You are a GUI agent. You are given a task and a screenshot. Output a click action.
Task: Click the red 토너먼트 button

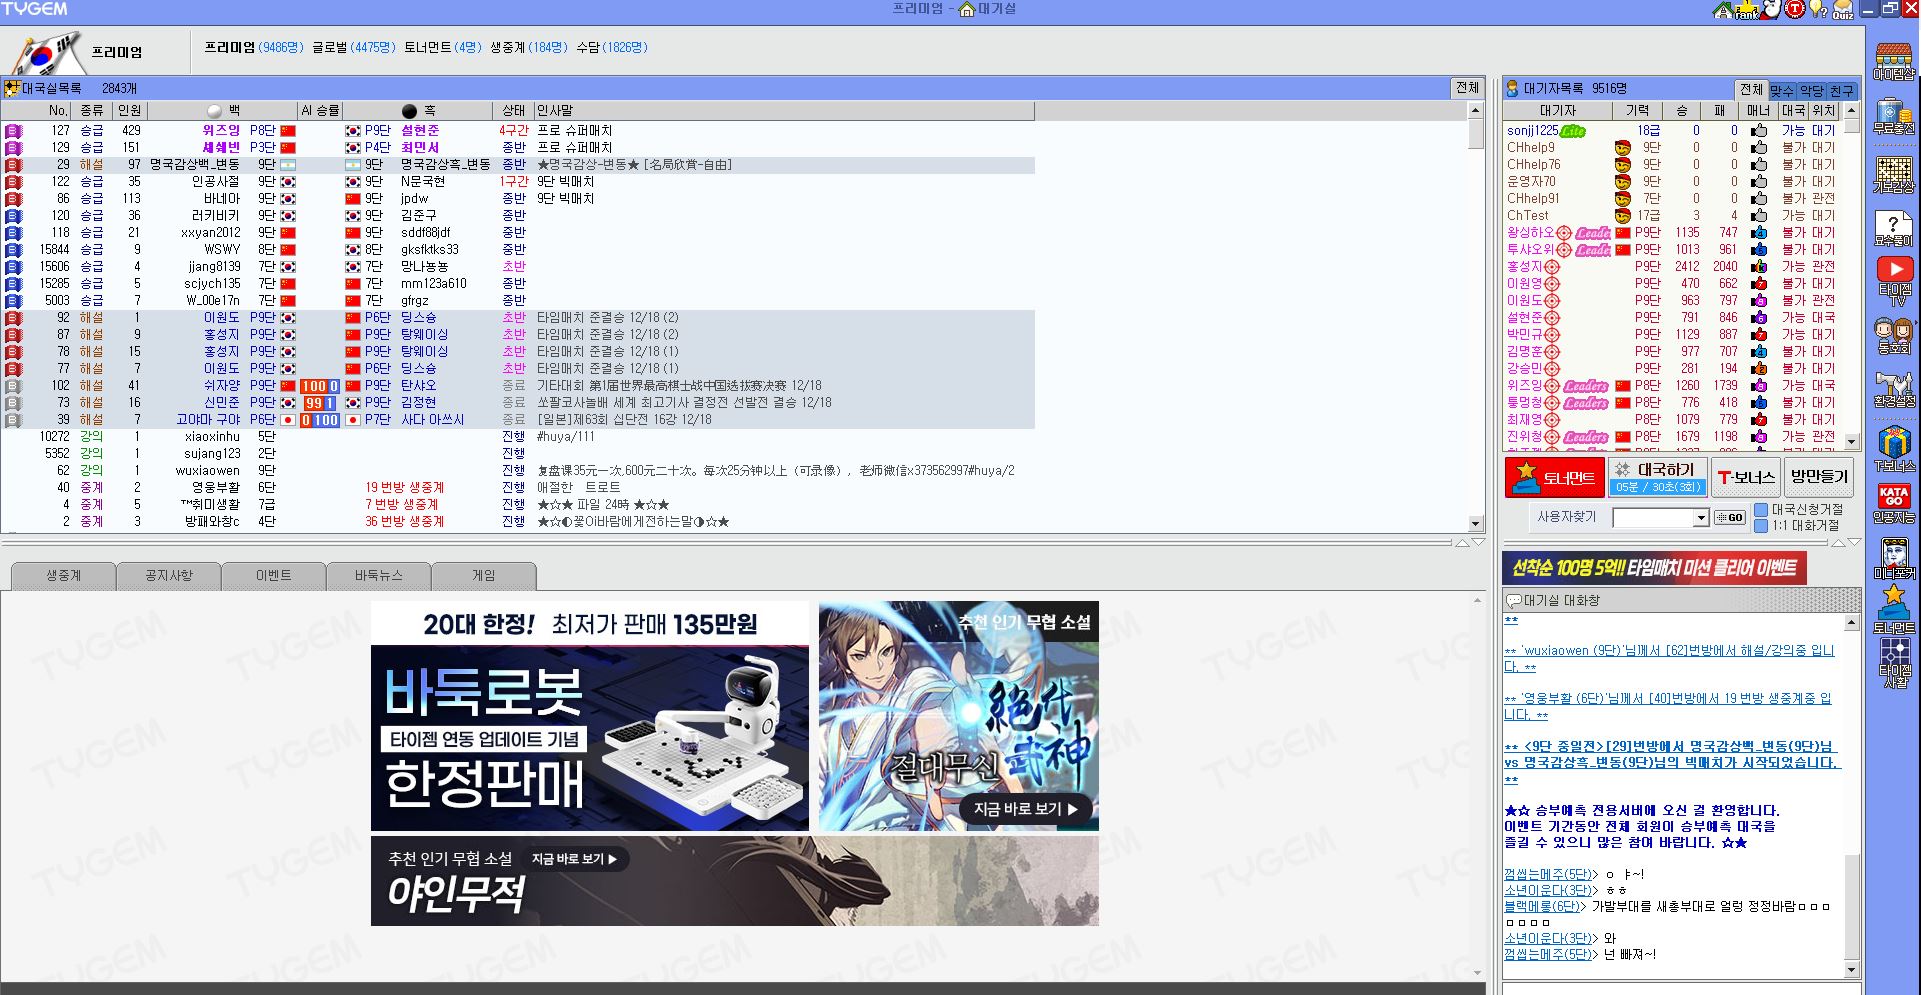(1555, 477)
